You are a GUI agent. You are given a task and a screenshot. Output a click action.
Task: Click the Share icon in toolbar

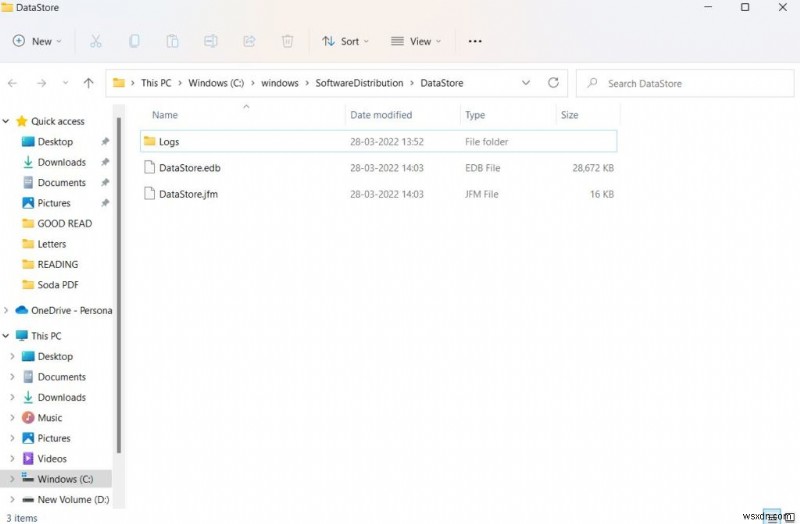point(249,41)
